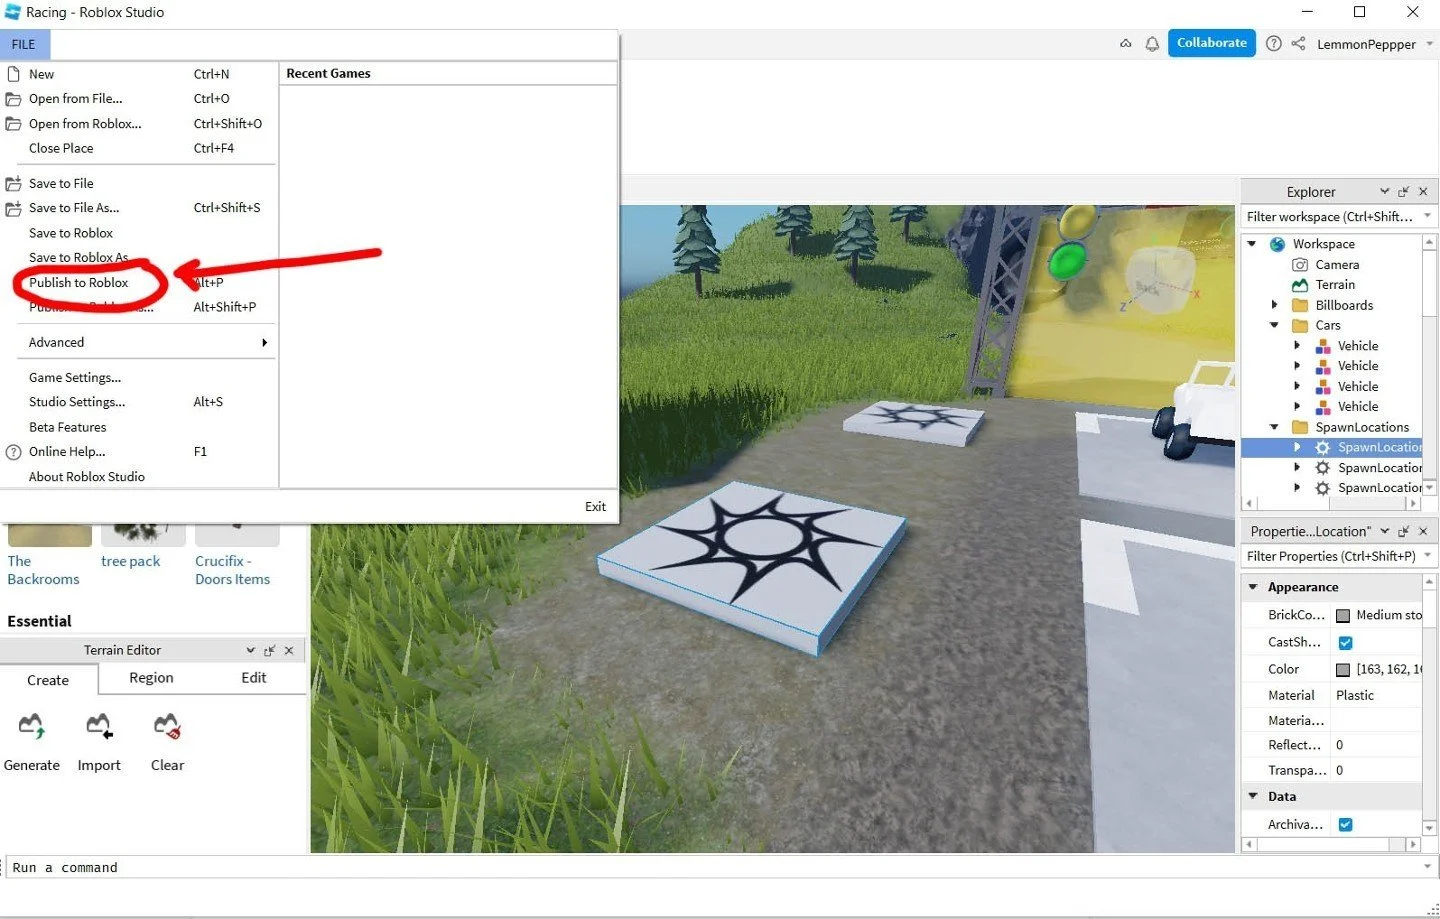Click the Transparency property value field
This screenshot has width=1440, height=919.
click(1376, 771)
